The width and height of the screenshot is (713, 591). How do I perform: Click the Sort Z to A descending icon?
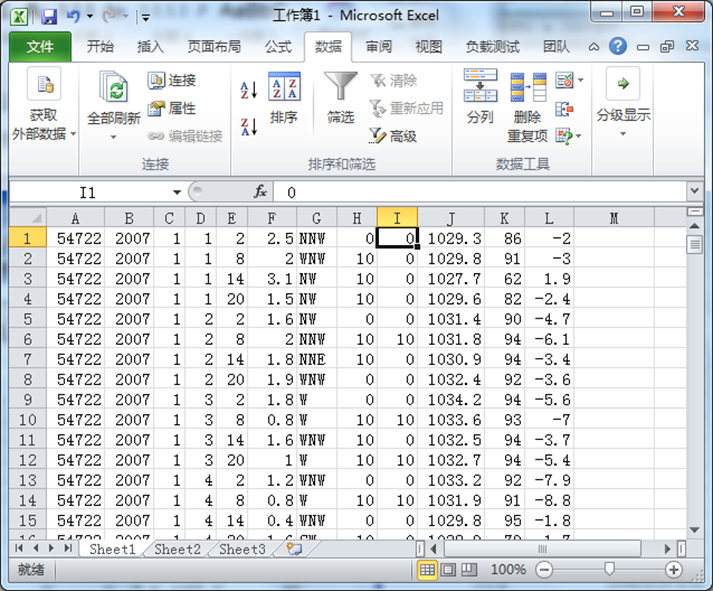coord(249,126)
